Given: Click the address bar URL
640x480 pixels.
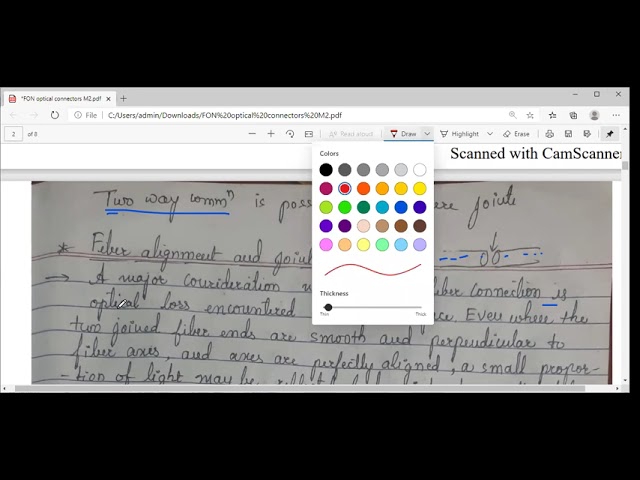Looking at the screenshot, I should pos(225,116).
